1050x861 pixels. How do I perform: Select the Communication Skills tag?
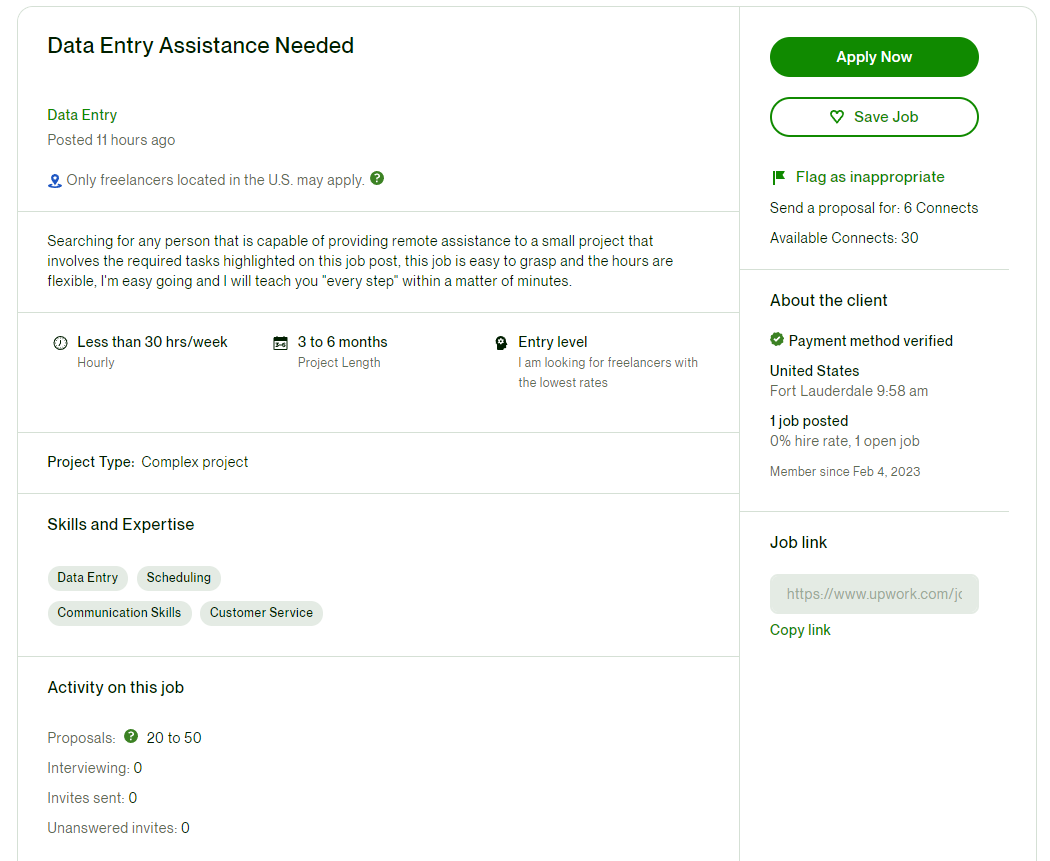[x=119, y=613]
